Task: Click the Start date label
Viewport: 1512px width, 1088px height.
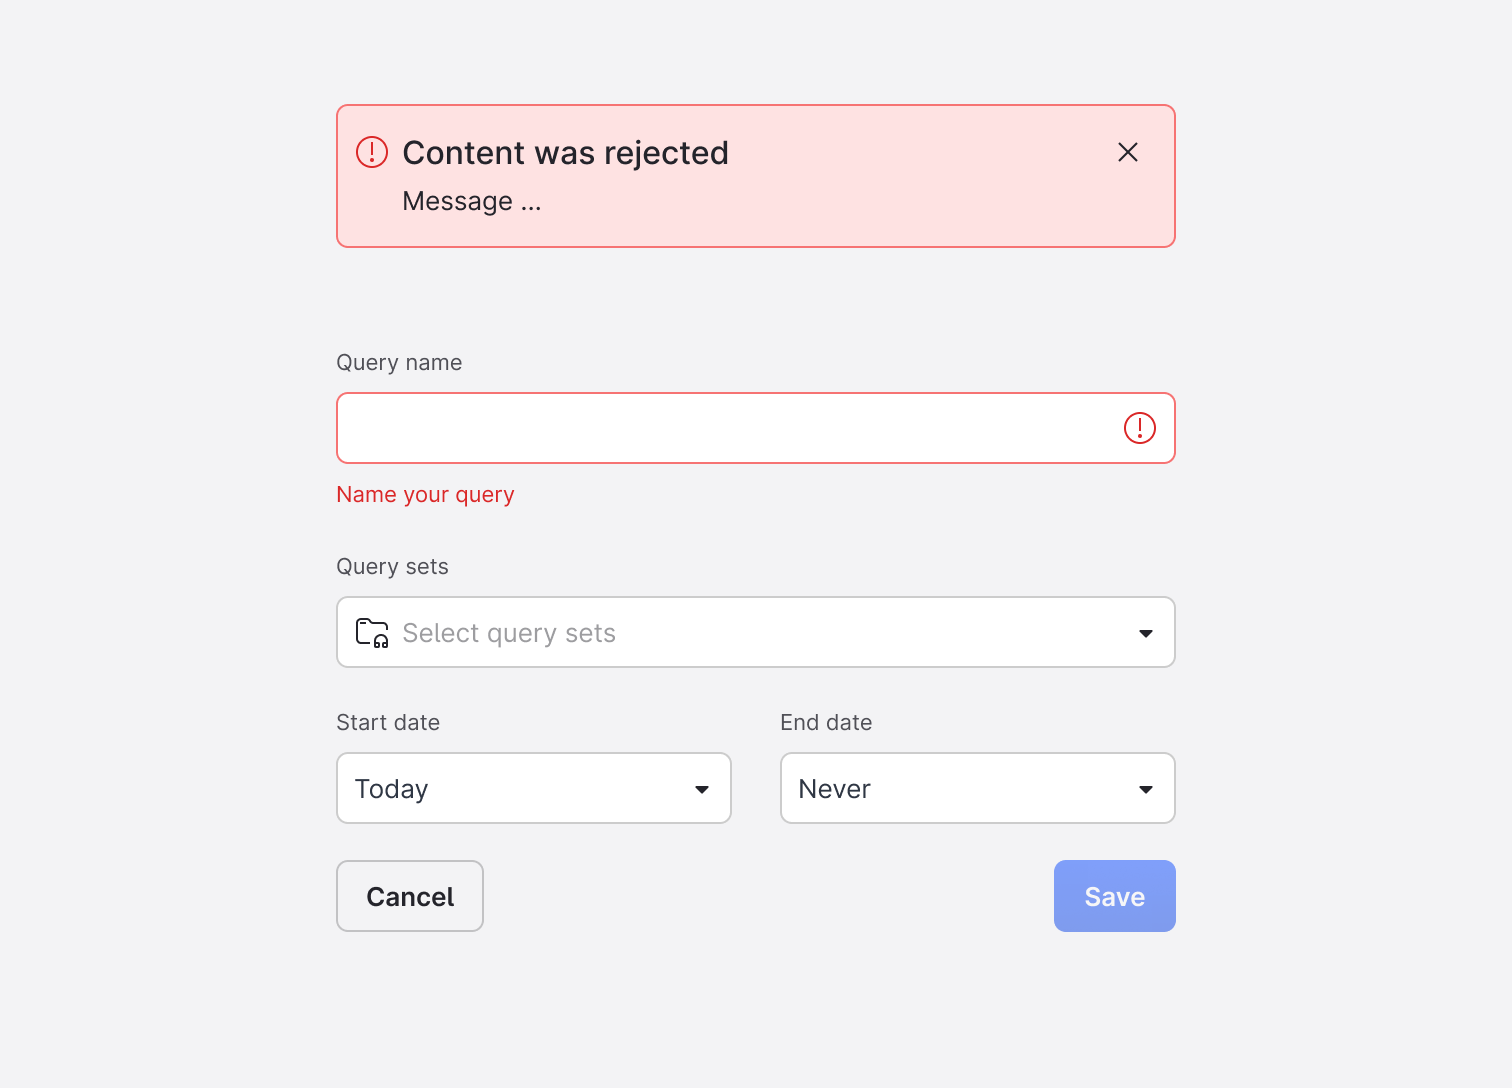Action: click(388, 722)
